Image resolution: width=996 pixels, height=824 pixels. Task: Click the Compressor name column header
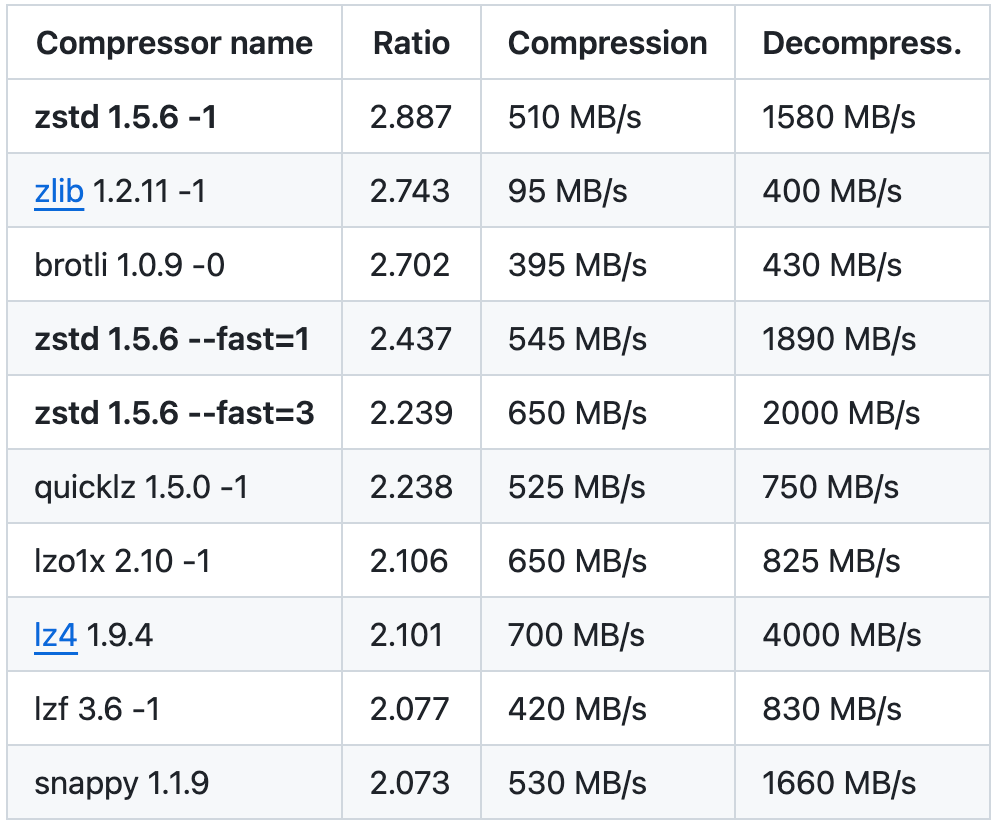click(174, 43)
